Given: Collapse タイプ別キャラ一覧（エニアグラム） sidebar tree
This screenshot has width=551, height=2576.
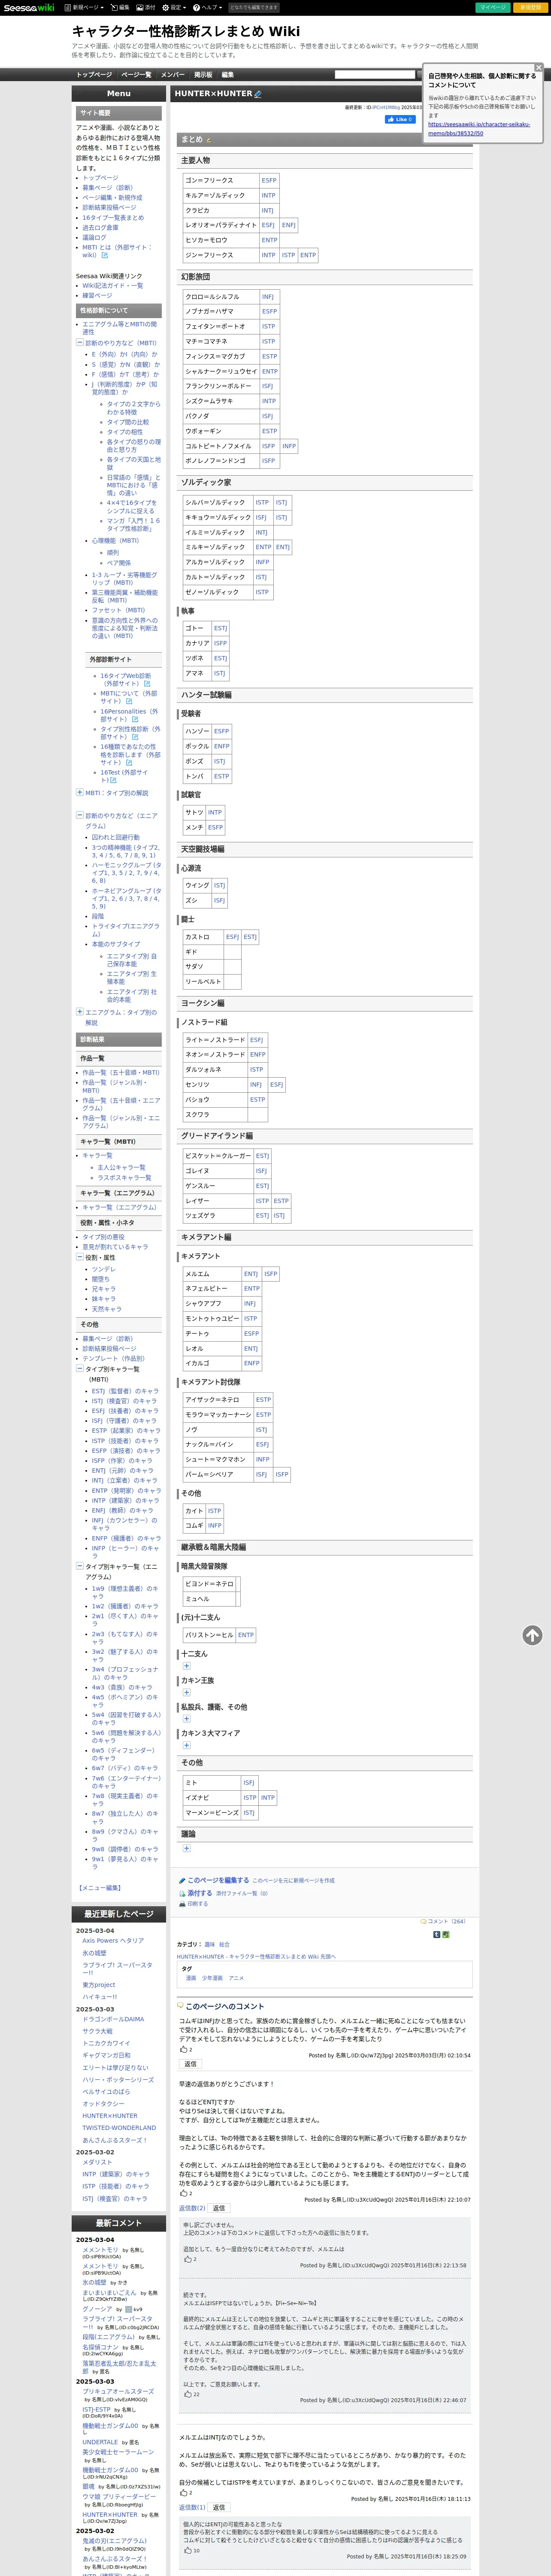Looking at the screenshot, I should tap(80, 1566).
